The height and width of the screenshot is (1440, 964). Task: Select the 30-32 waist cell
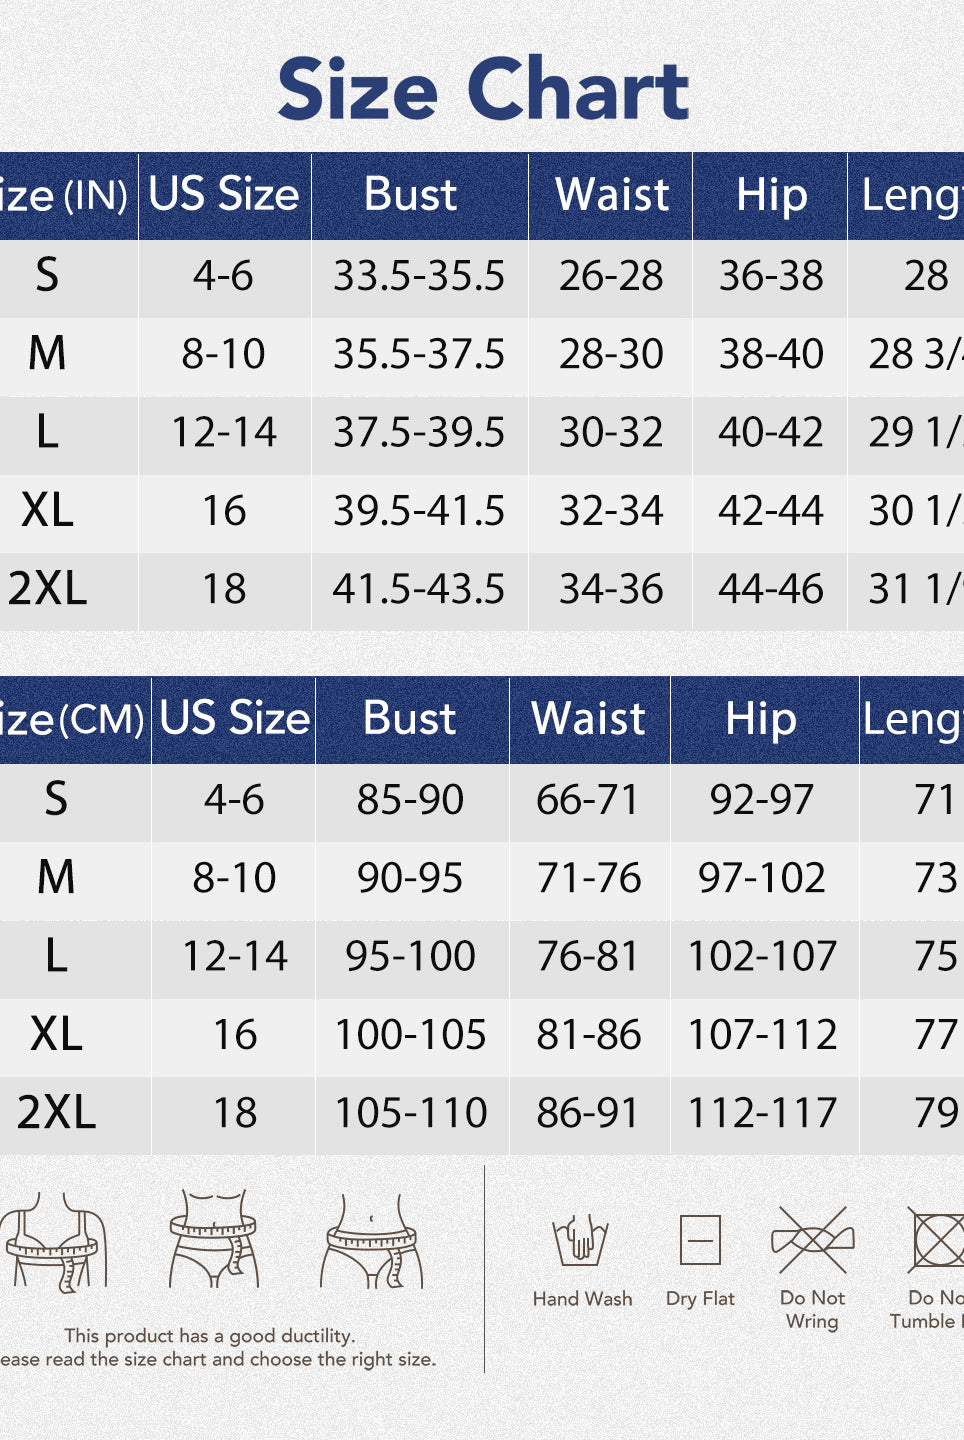611,433
